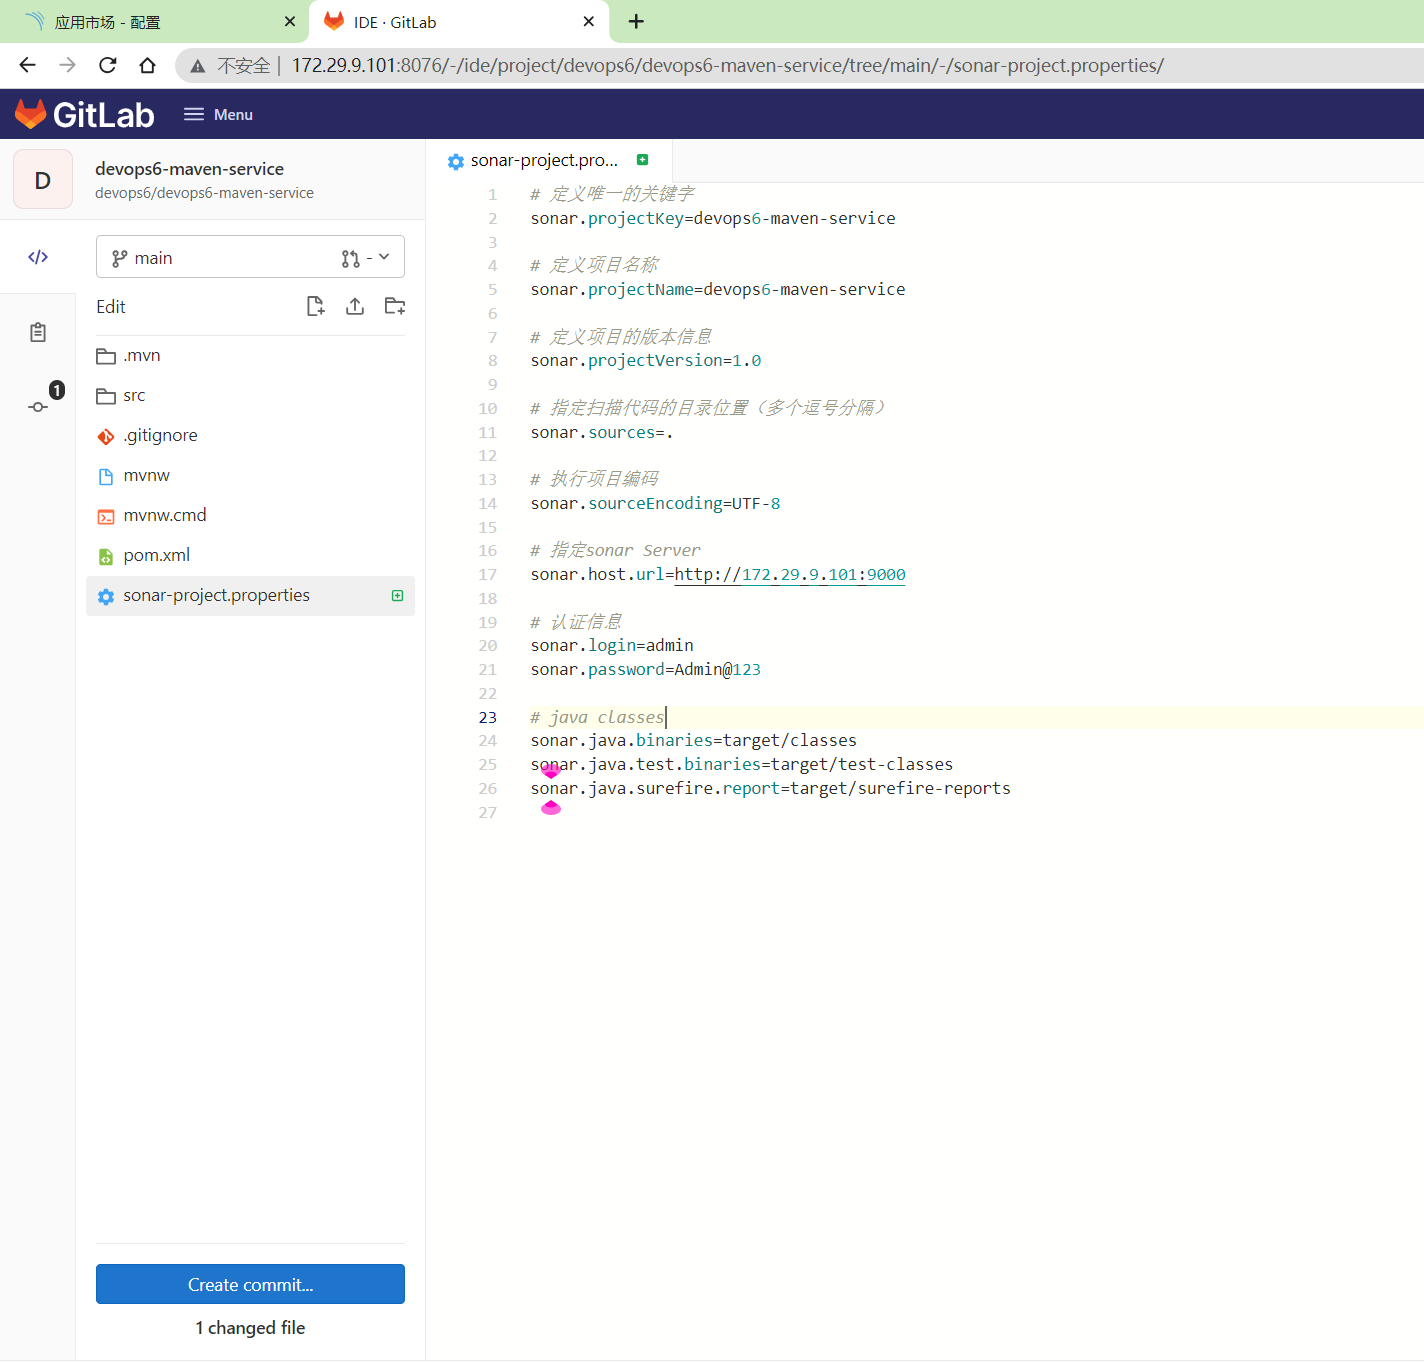The image size is (1424, 1363).
Task: Close the IDE · GitLab browser tab
Action: click(x=589, y=21)
